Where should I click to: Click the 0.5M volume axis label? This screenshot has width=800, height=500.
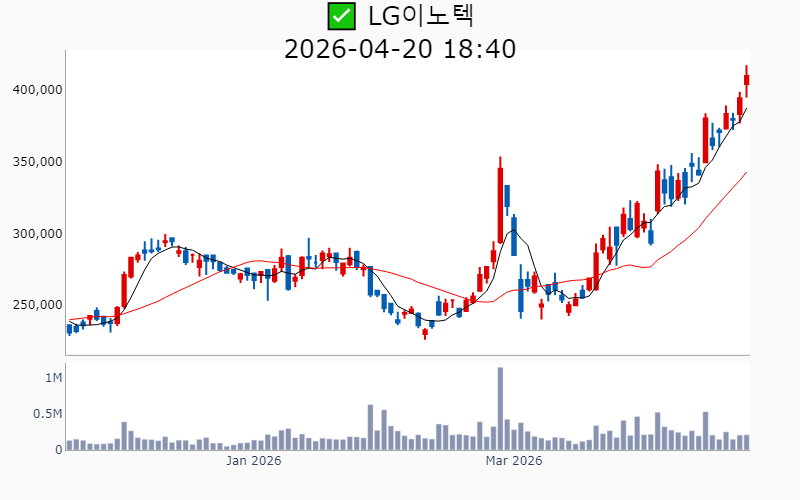coord(47,414)
